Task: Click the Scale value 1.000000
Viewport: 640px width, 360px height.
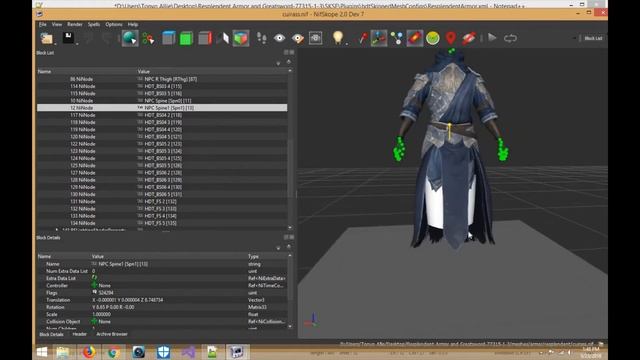Action: tap(102, 314)
